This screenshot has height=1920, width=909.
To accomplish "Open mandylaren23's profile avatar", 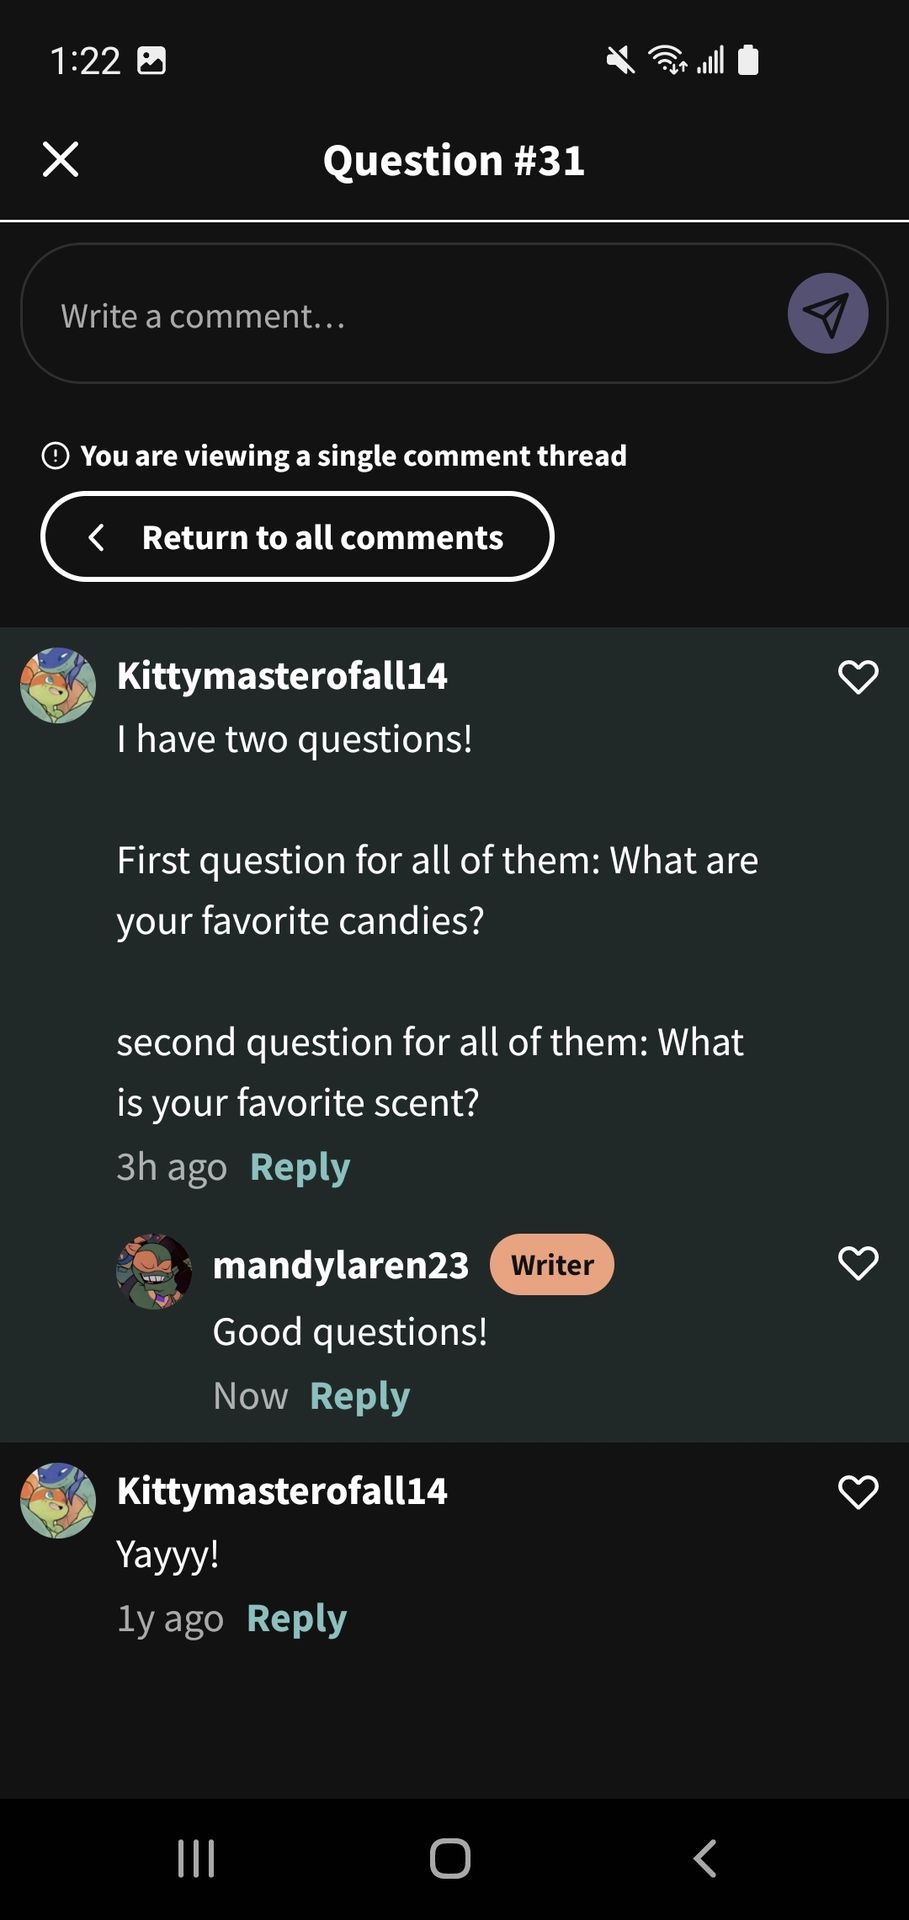I will point(154,1271).
